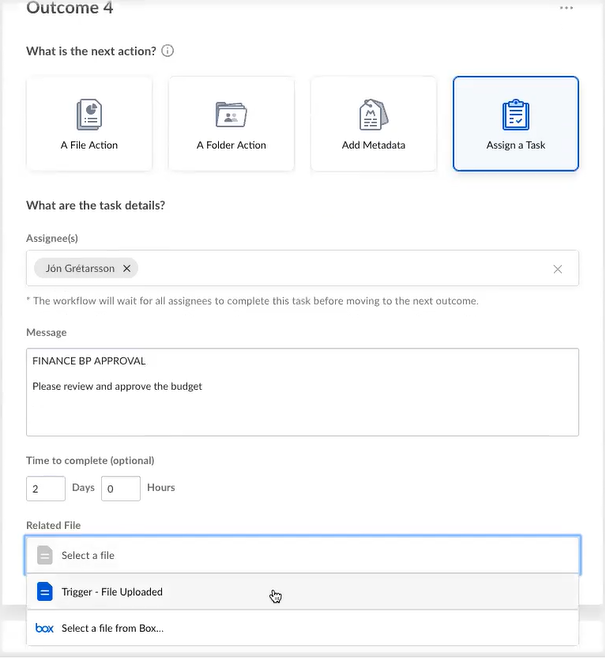Click the file document icon in File Action
The image size is (605, 658).
coord(89,113)
